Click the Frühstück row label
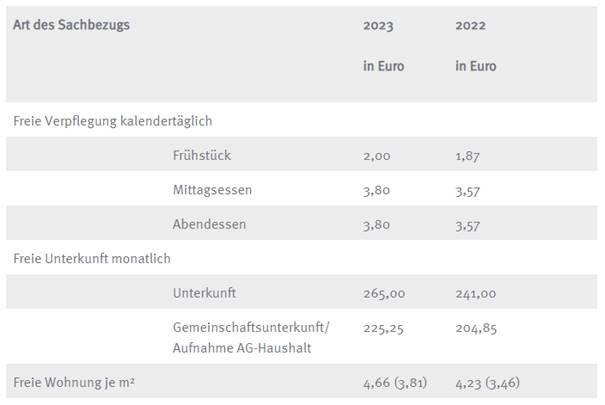 click(202, 155)
